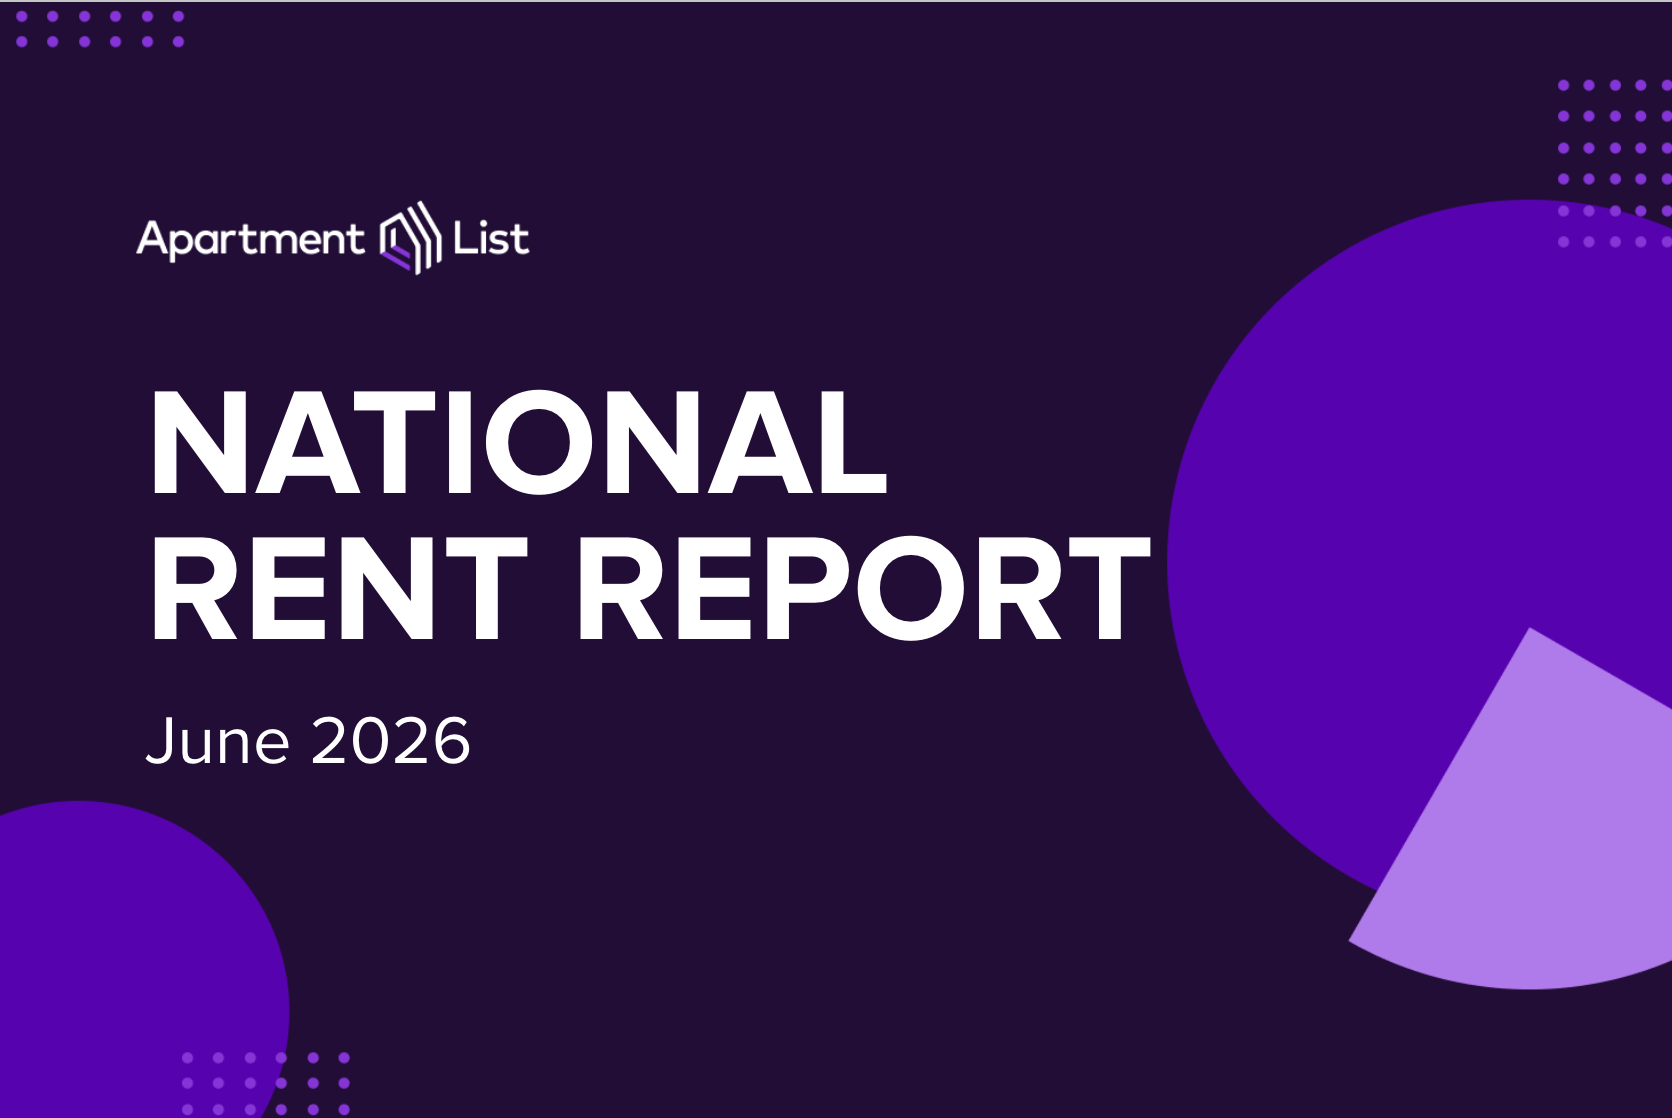Click the 'RENT REPORT' title text
This screenshot has height=1118, width=1672.
tap(650, 589)
